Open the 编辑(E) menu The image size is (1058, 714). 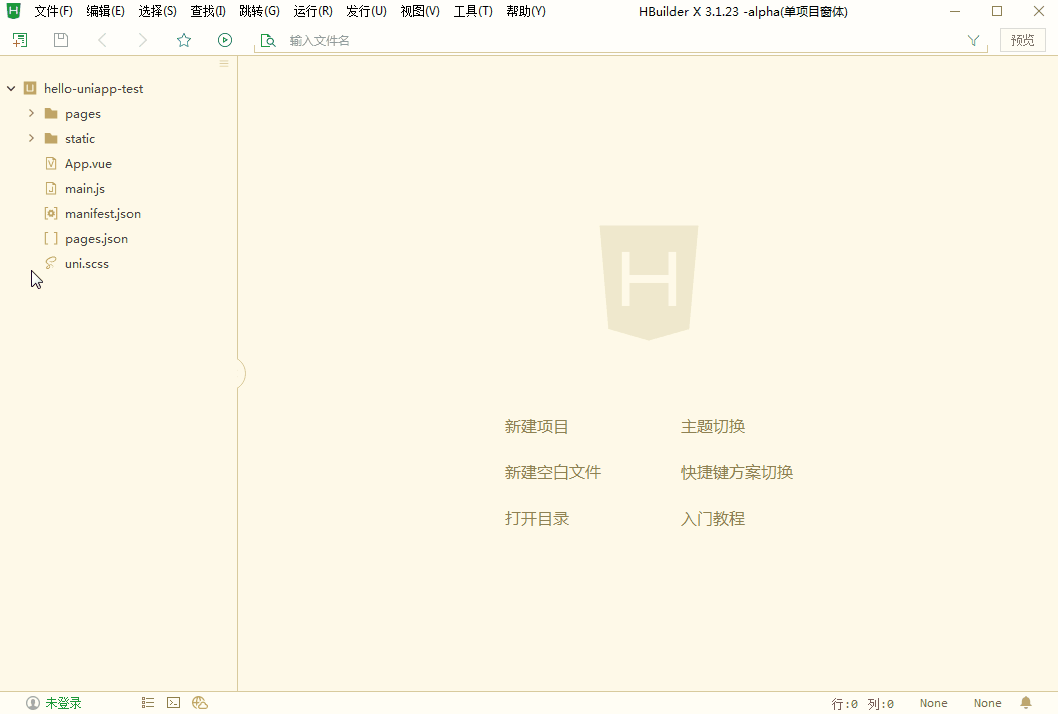tap(105, 11)
